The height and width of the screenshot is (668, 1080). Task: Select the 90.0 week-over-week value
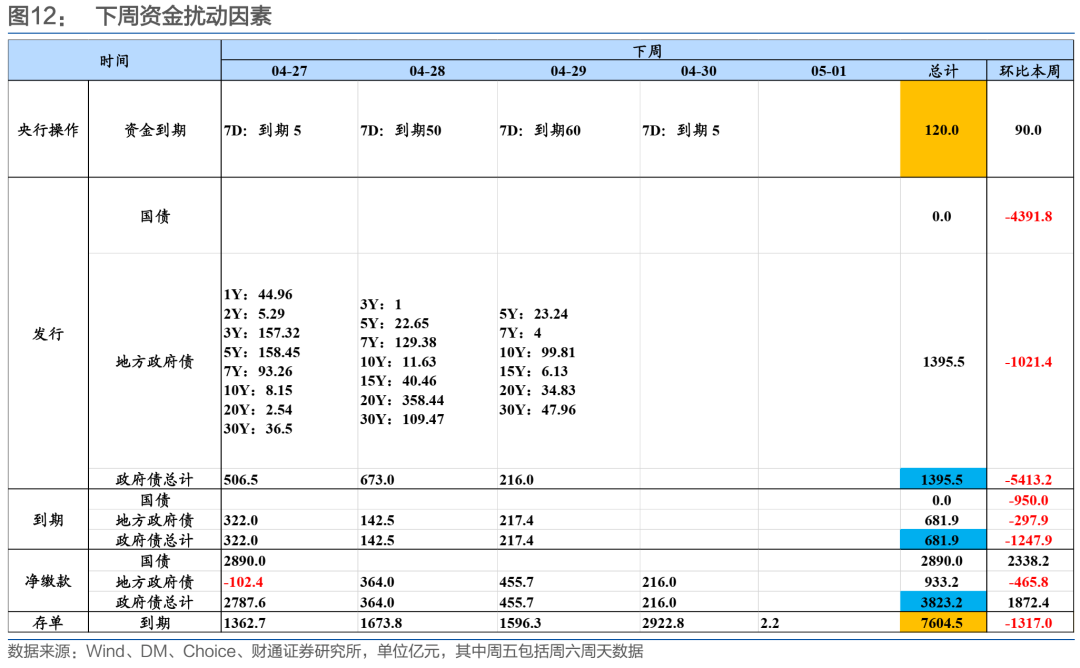coord(1028,129)
